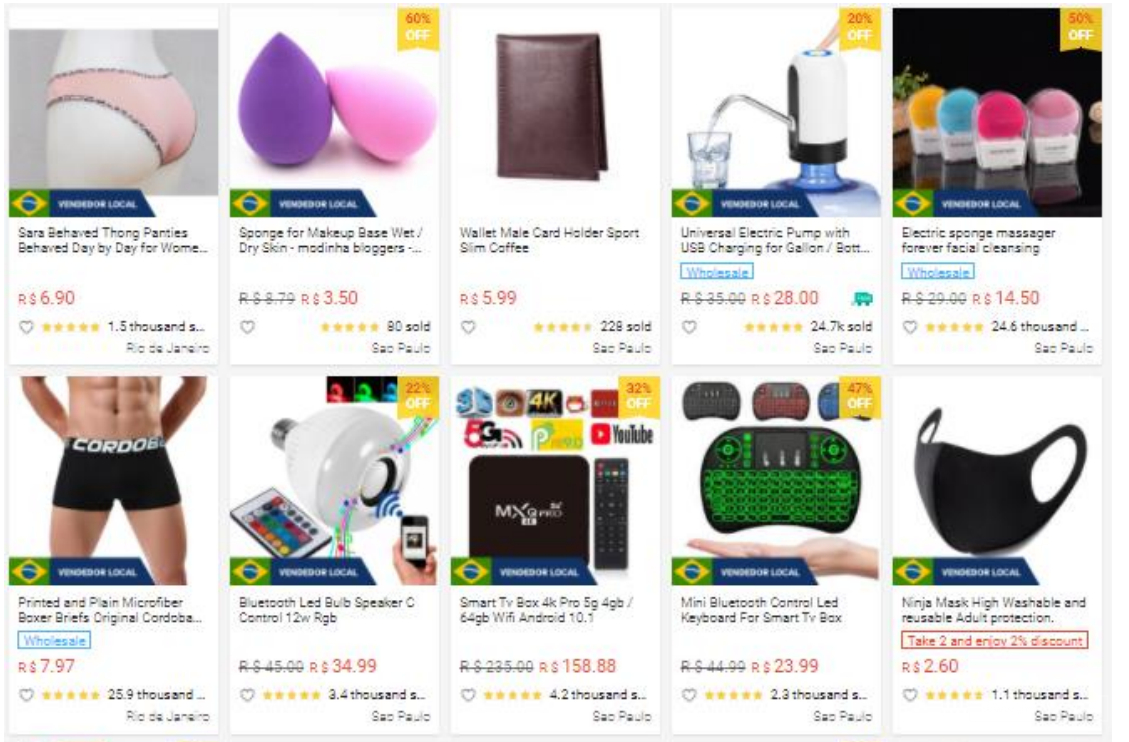
Task: Toggle favorite on Mini Bluetooth Keyboard
Action: tap(689, 695)
